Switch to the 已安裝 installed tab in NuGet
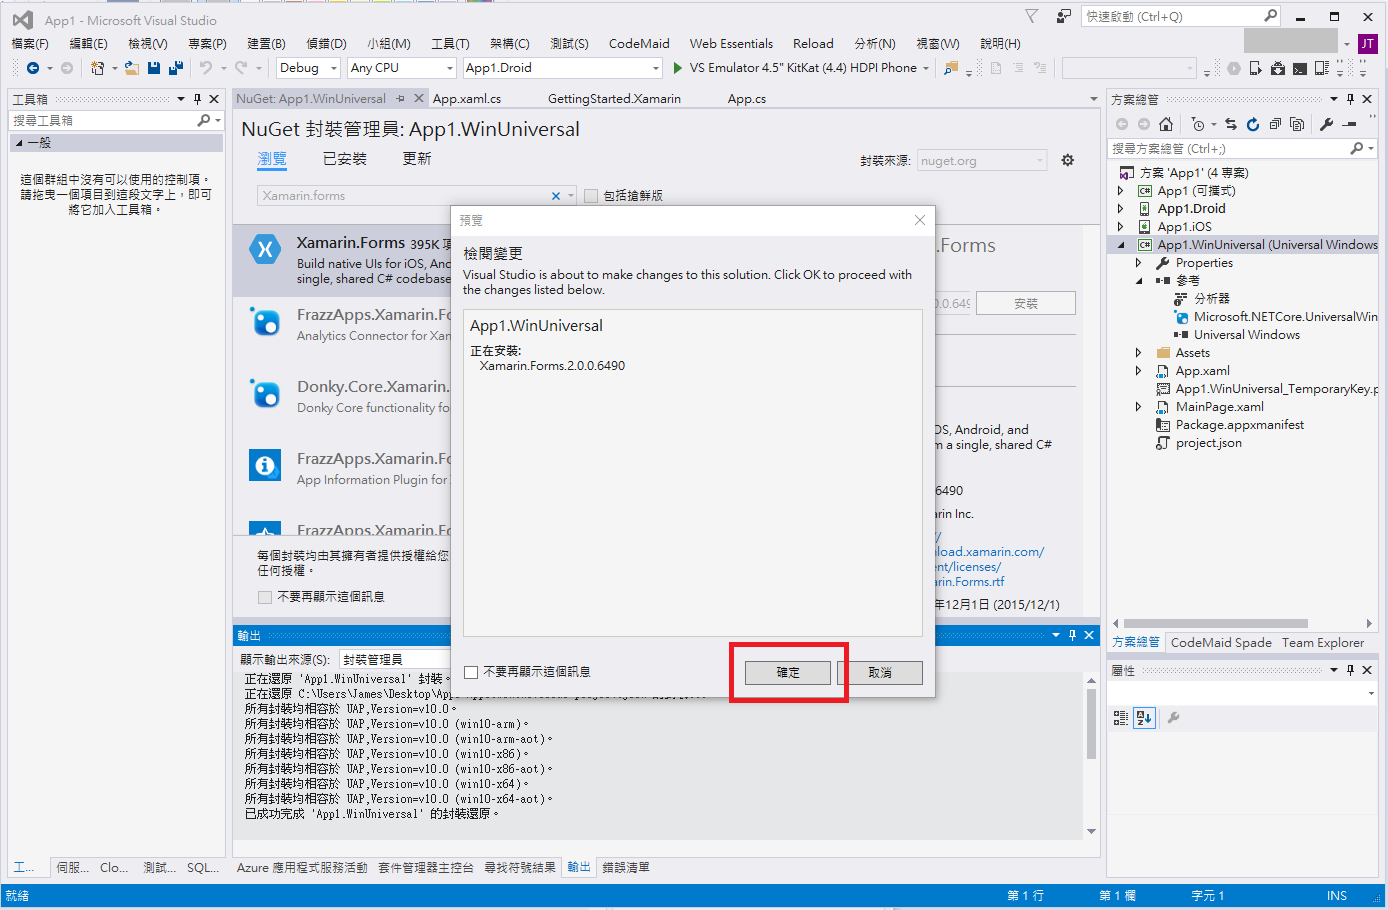Image resolution: width=1388 pixels, height=910 pixels. point(345,159)
